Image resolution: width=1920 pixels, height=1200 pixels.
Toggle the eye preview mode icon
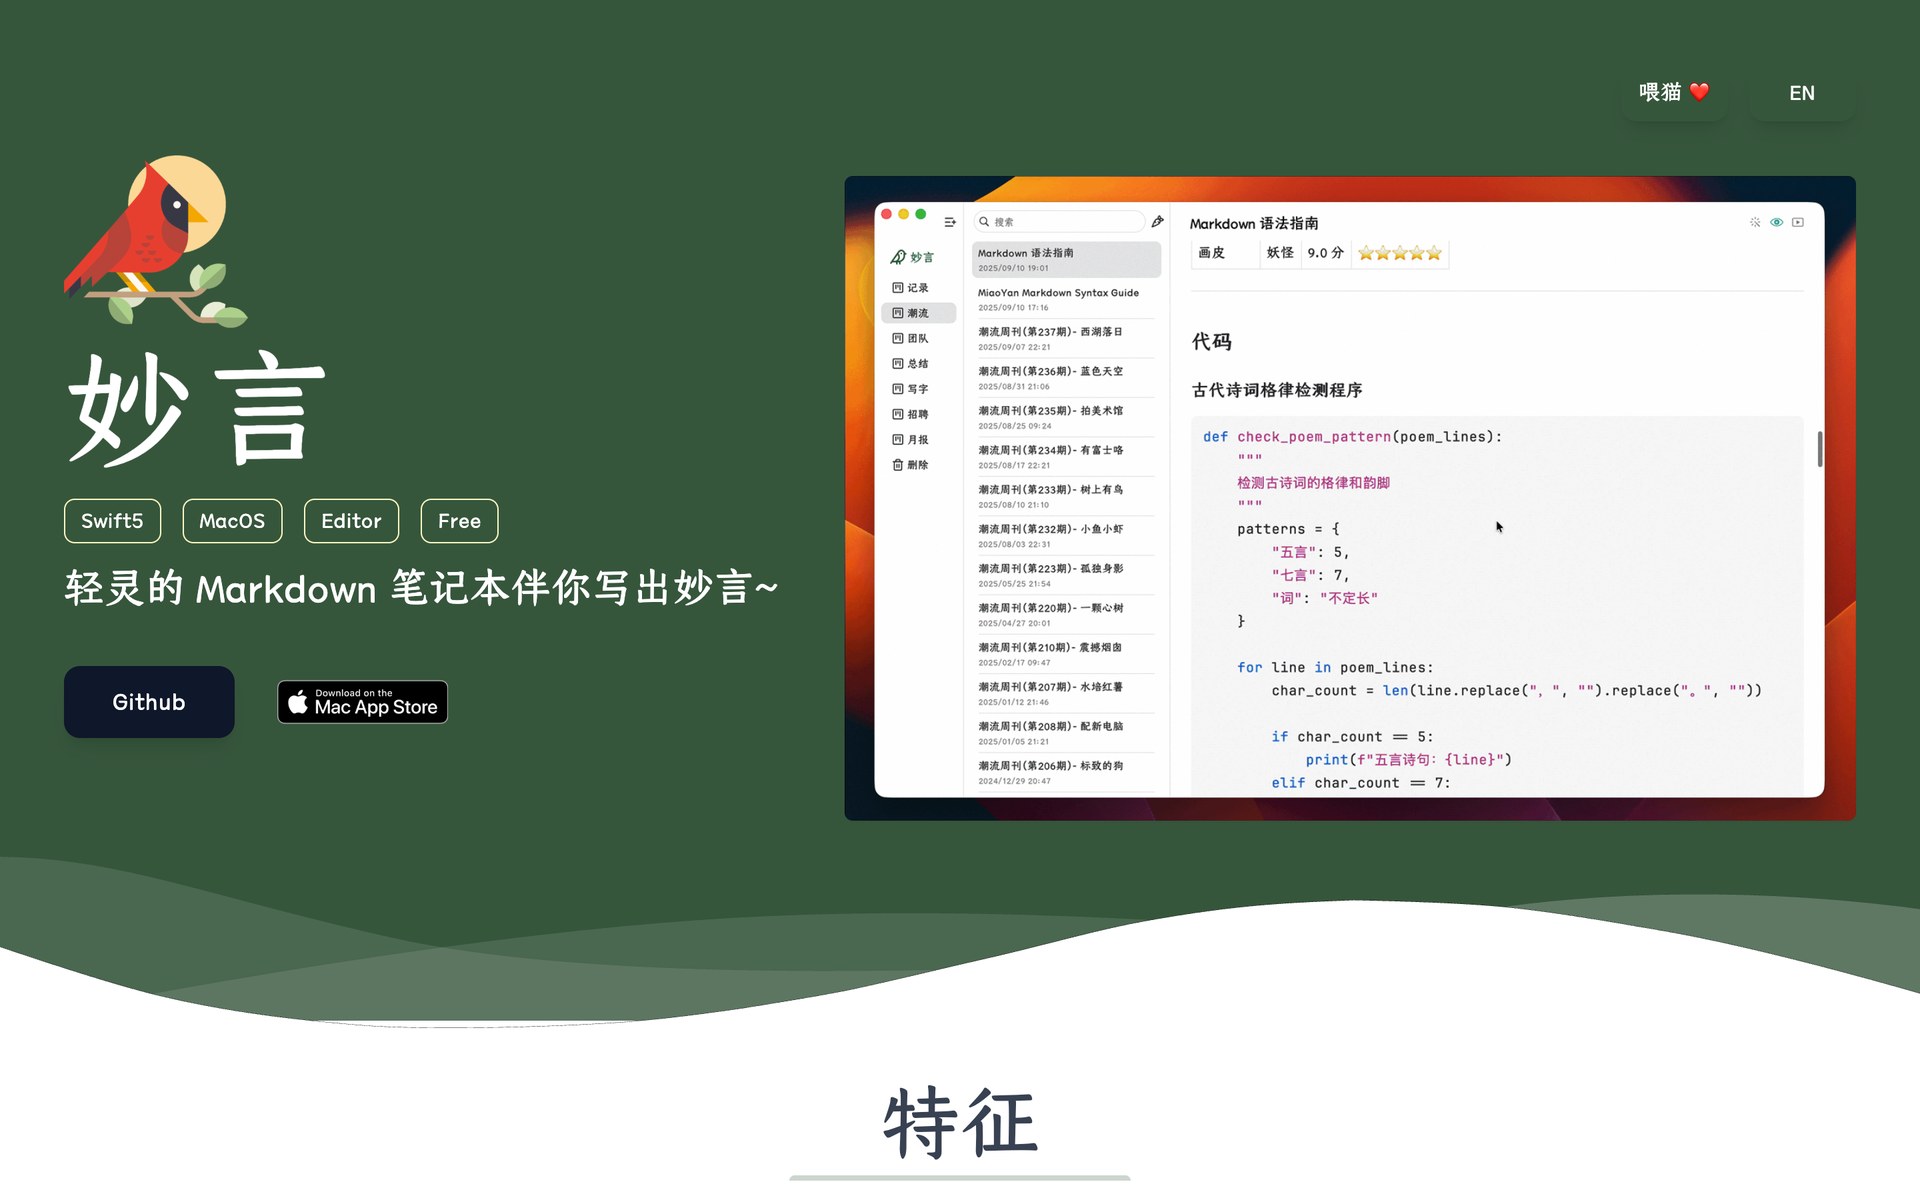coord(1776,222)
